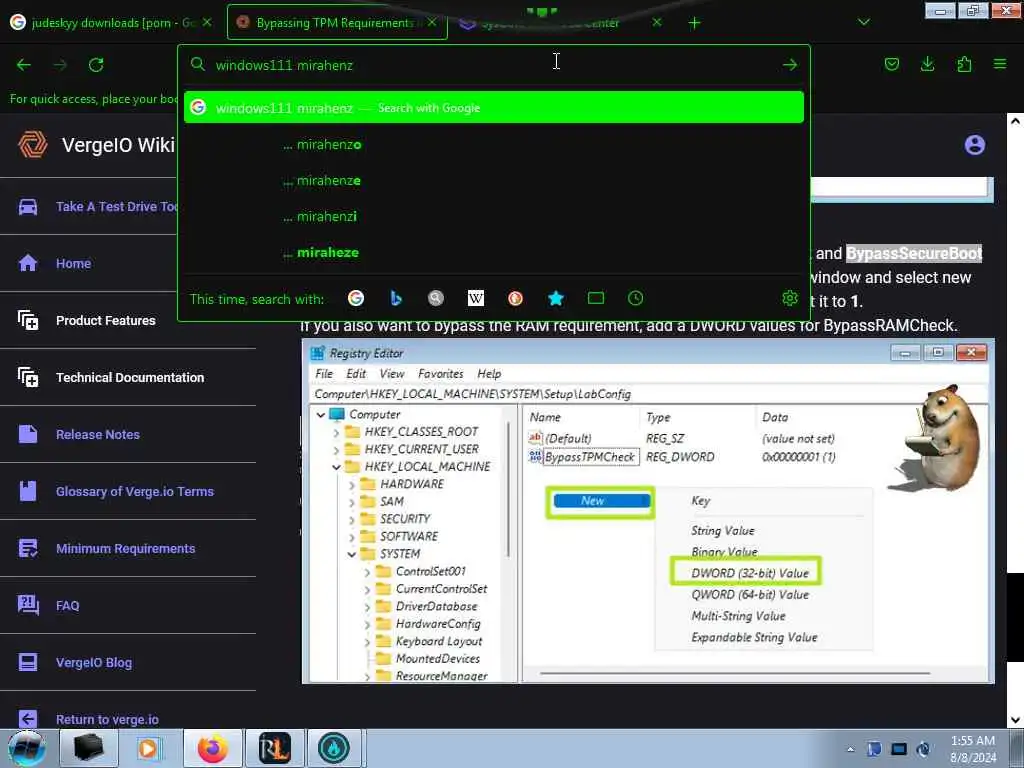Open Minimum Requirements sidebar link

tap(125, 549)
